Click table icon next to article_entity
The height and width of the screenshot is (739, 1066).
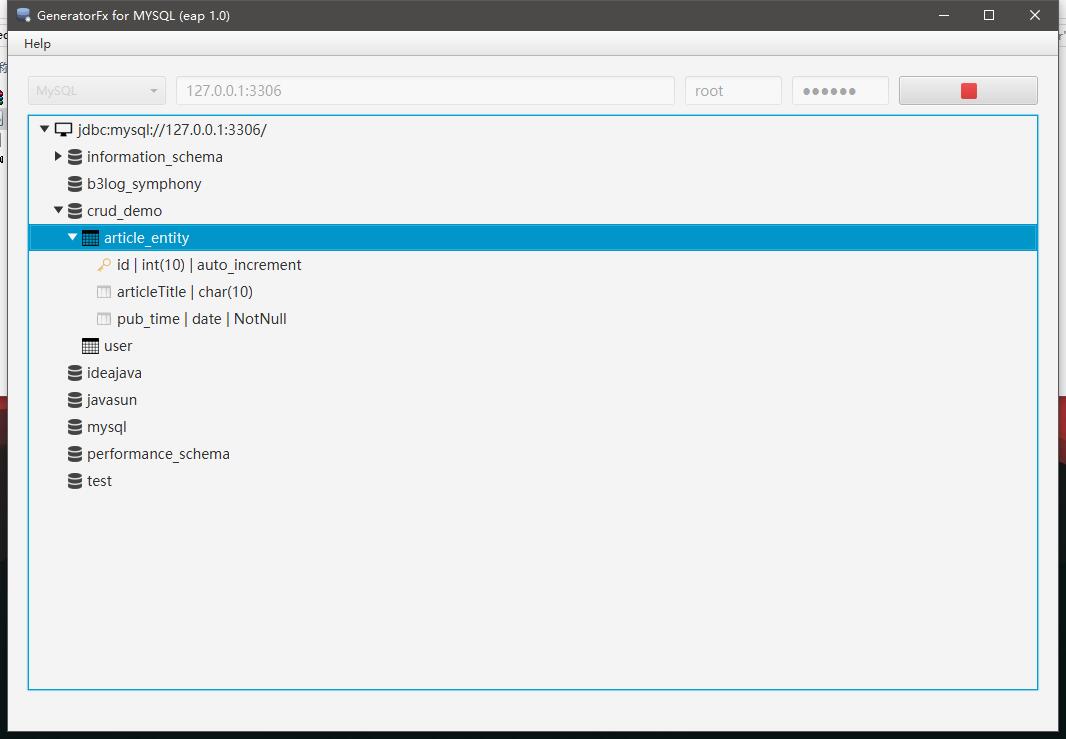(x=90, y=238)
